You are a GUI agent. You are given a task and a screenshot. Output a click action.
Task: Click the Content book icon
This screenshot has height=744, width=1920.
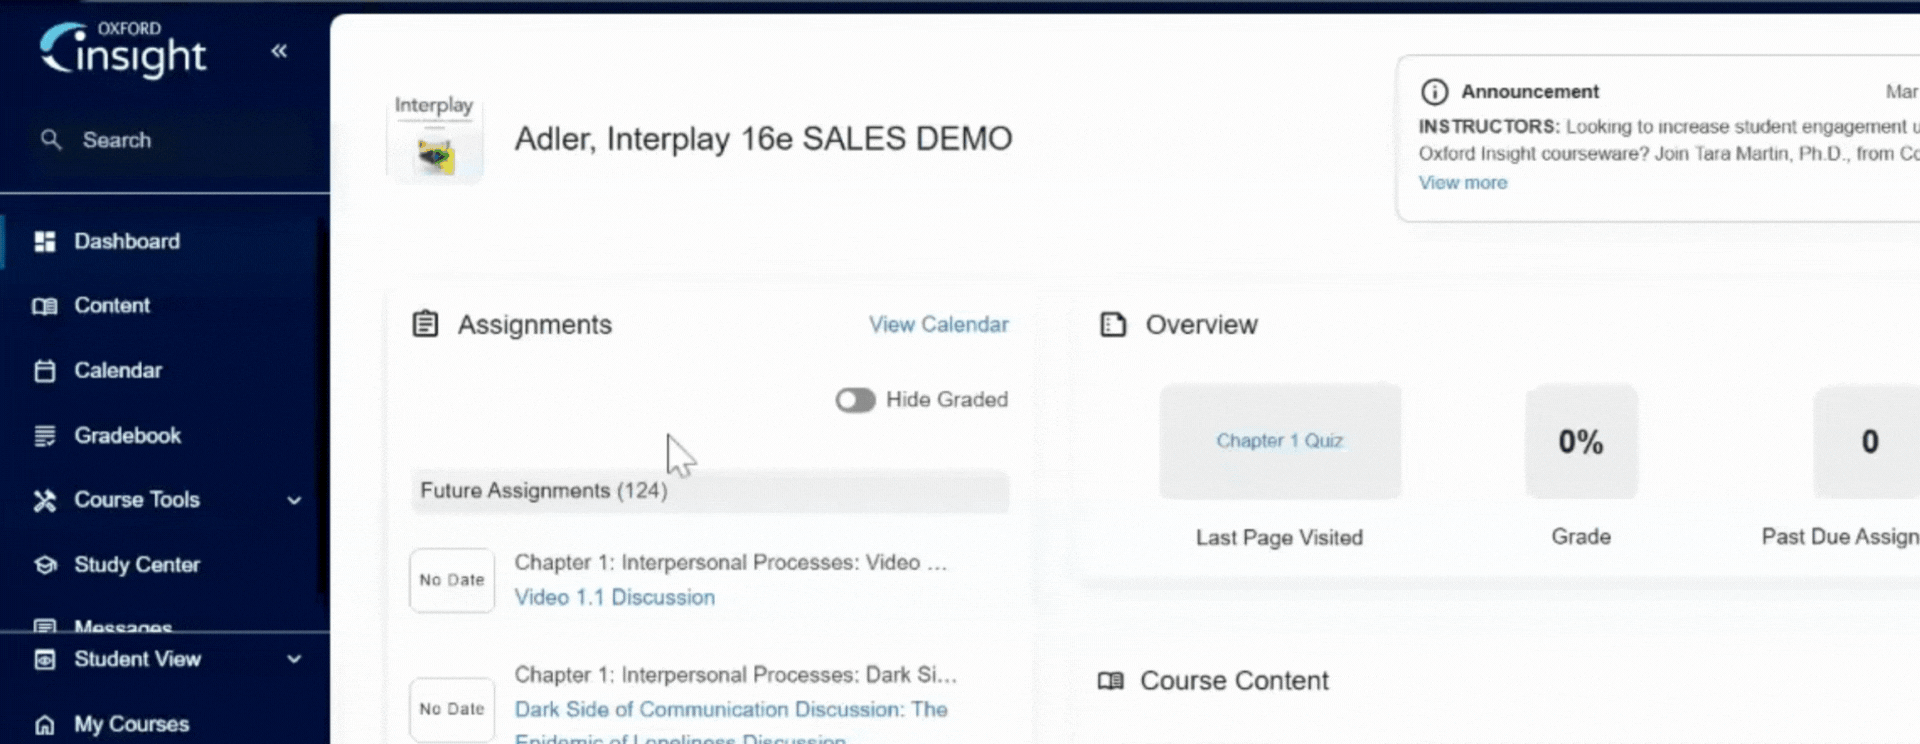pyautogui.click(x=45, y=306)
